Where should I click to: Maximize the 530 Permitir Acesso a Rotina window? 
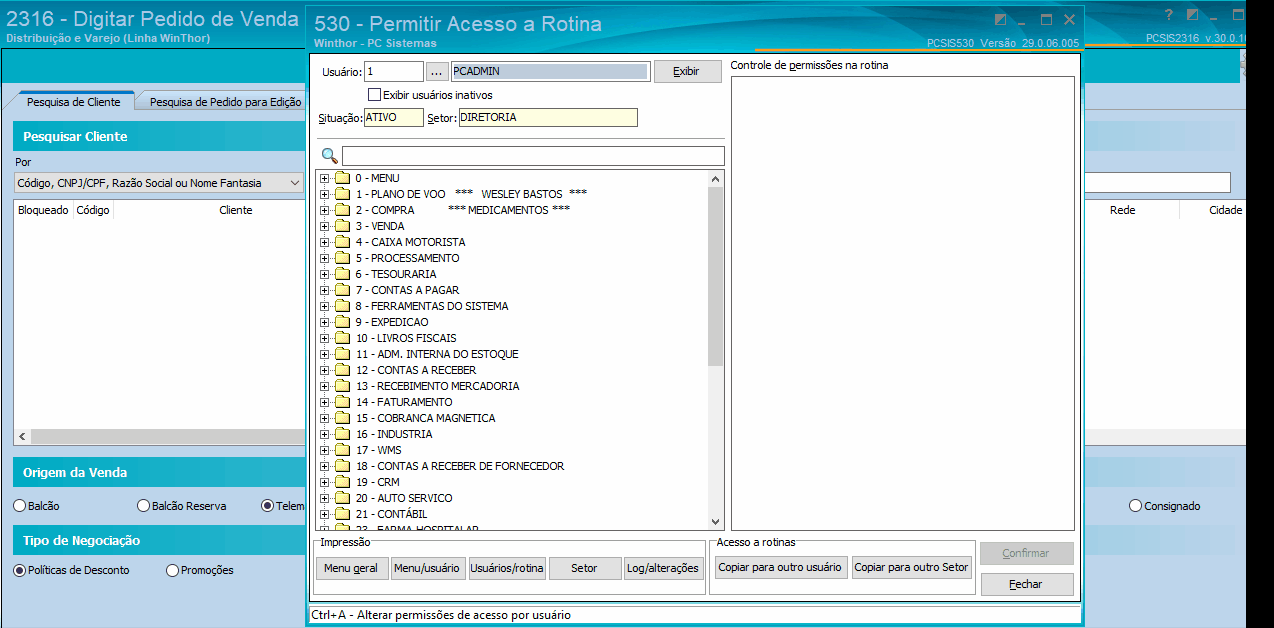[x=1047, y=19]
